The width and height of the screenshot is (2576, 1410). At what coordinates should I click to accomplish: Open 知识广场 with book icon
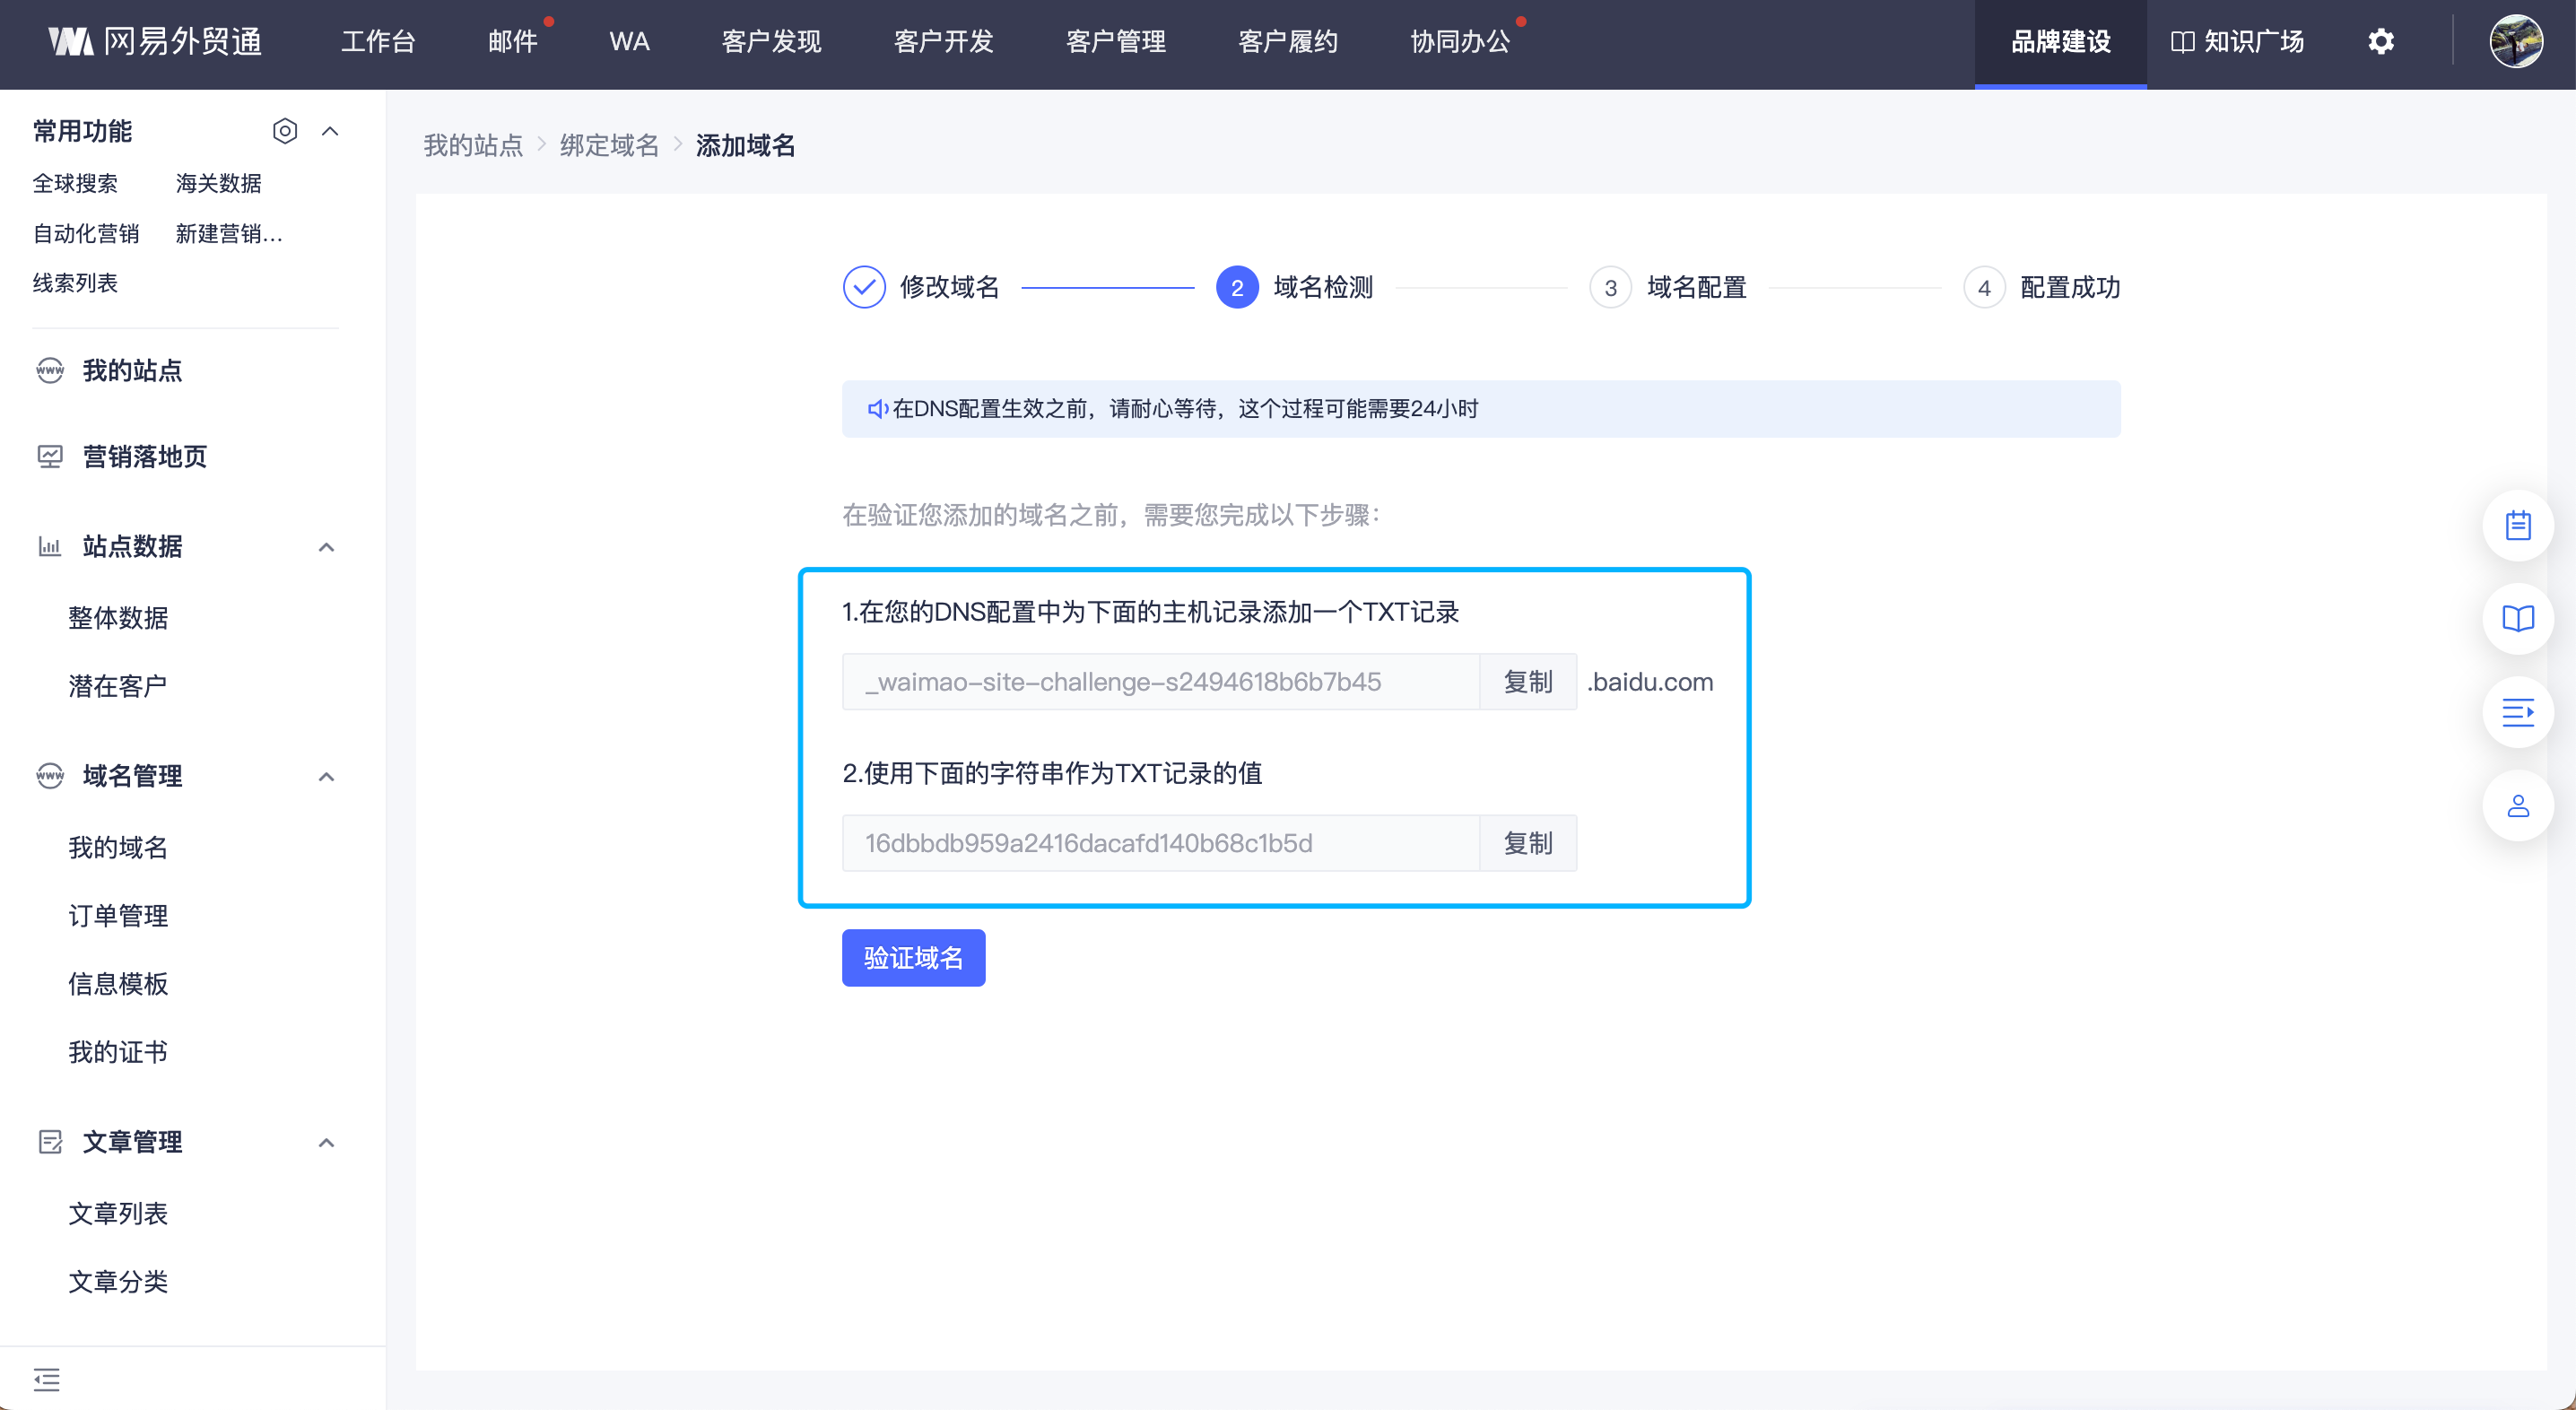[x=2238, y=42]
